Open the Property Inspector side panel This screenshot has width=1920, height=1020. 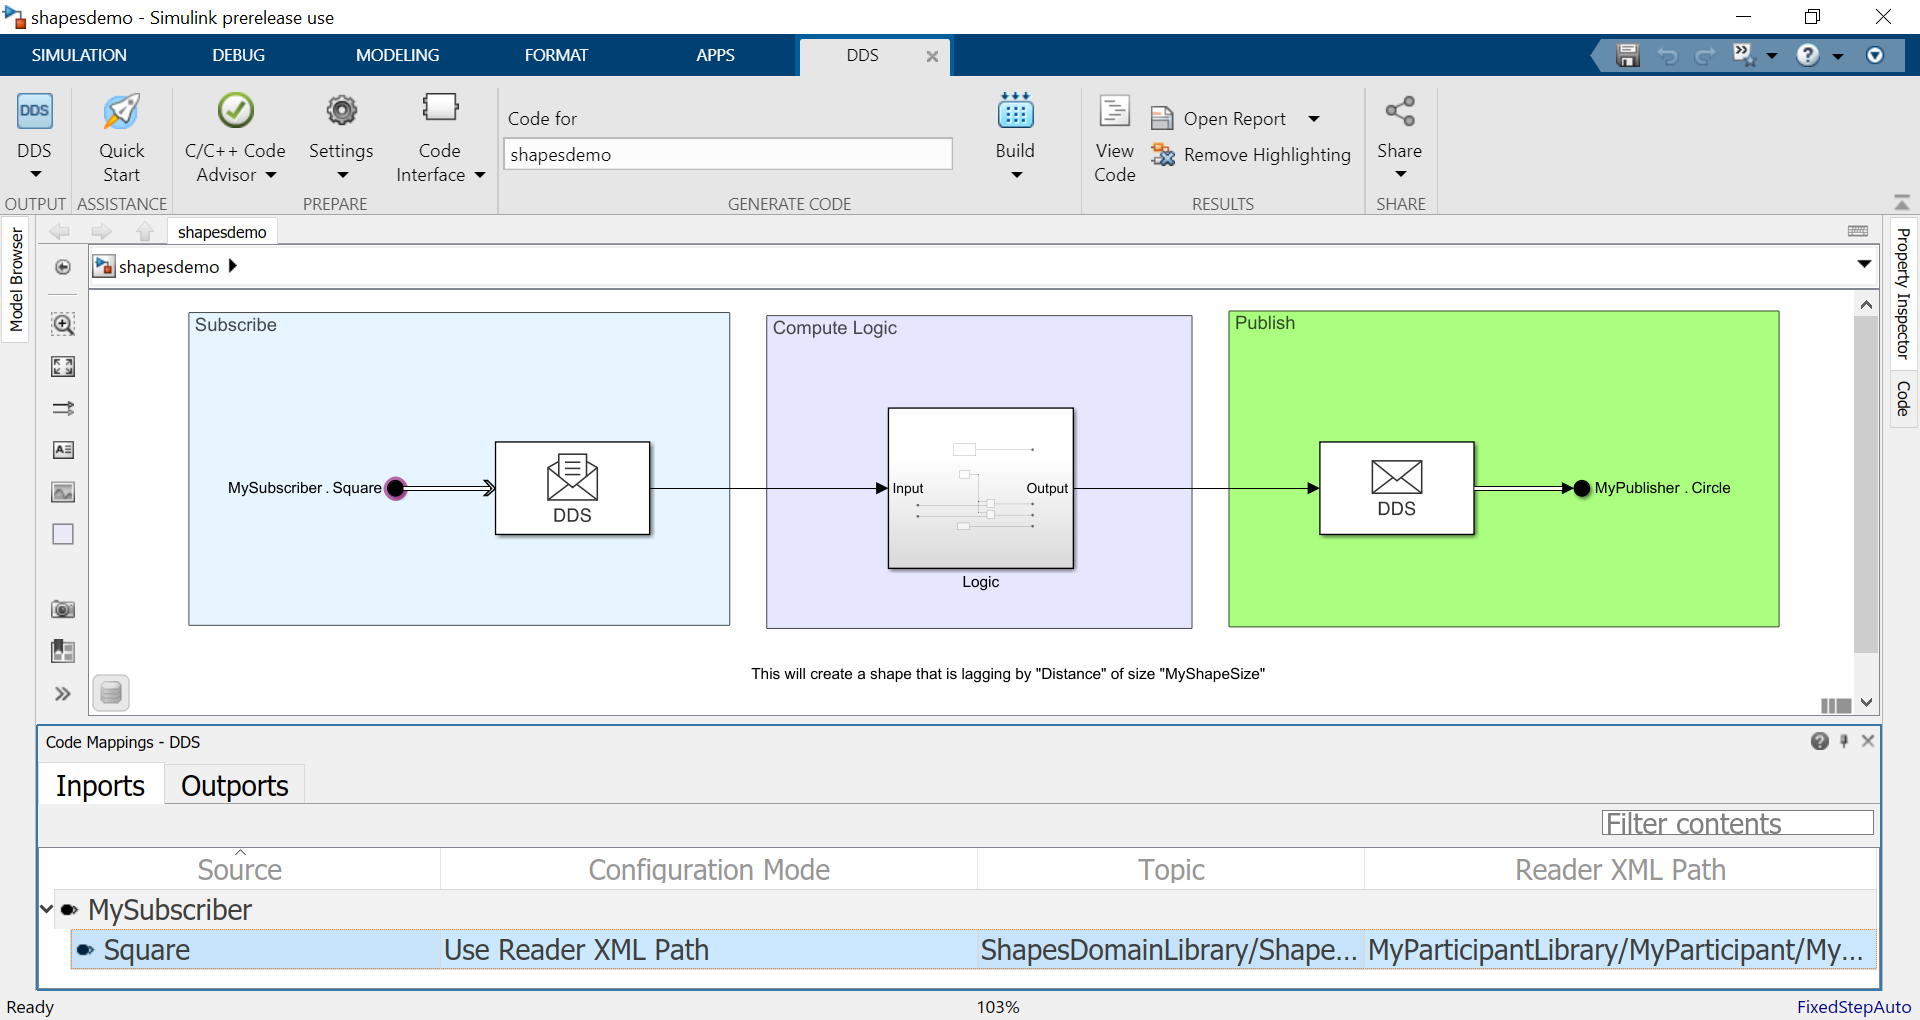point(1903,293)
